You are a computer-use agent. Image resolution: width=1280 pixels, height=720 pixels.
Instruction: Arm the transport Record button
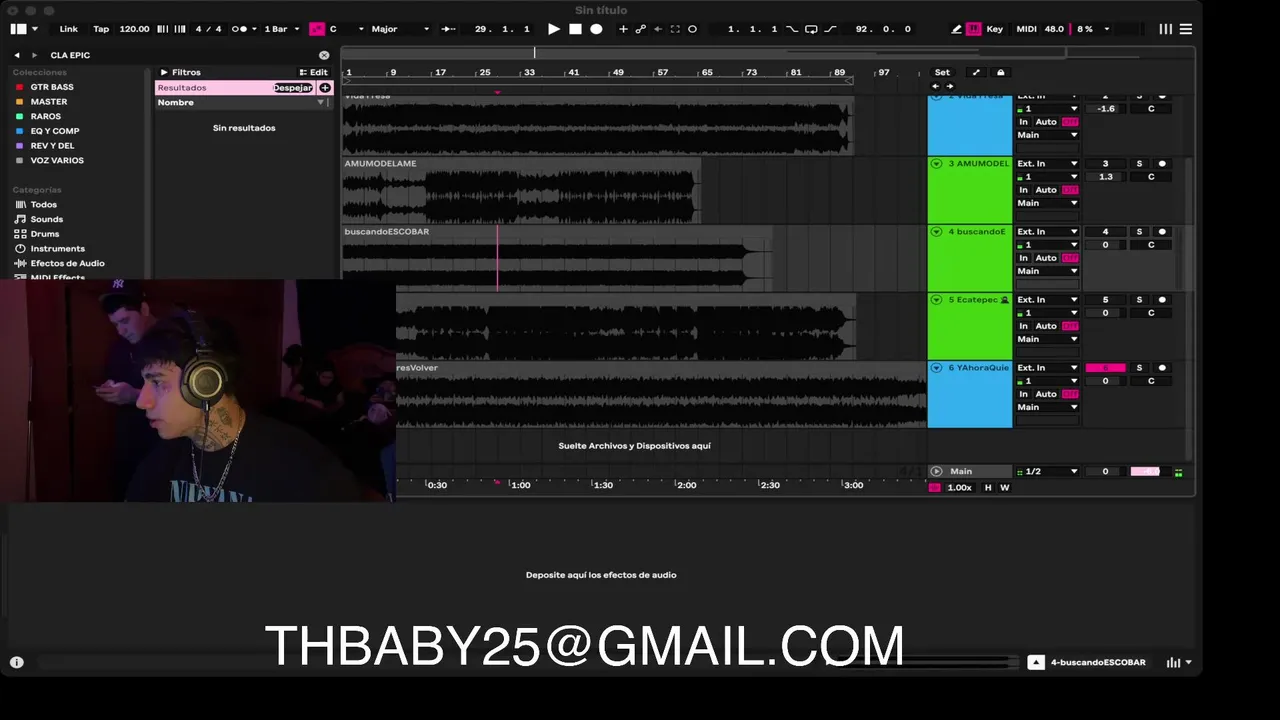tap(596, 29)
